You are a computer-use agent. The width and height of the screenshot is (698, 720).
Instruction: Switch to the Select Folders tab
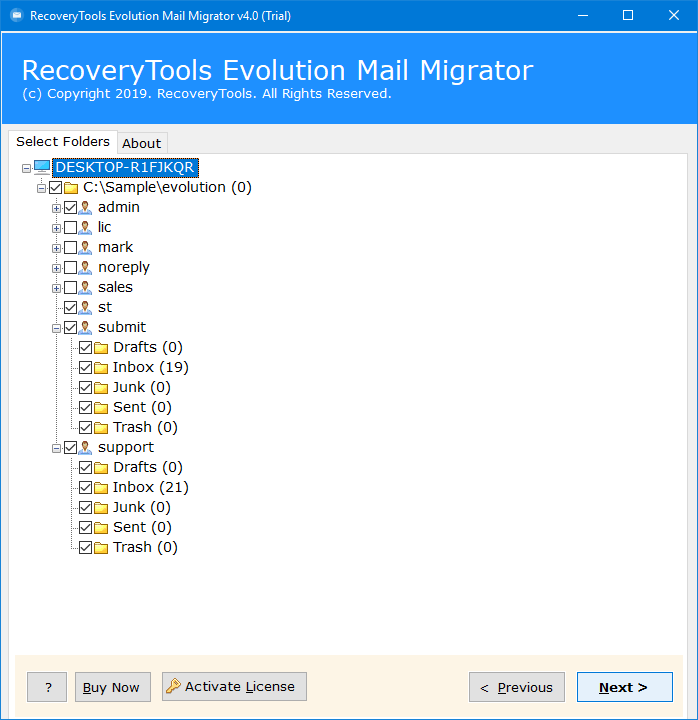click(63, 141)
